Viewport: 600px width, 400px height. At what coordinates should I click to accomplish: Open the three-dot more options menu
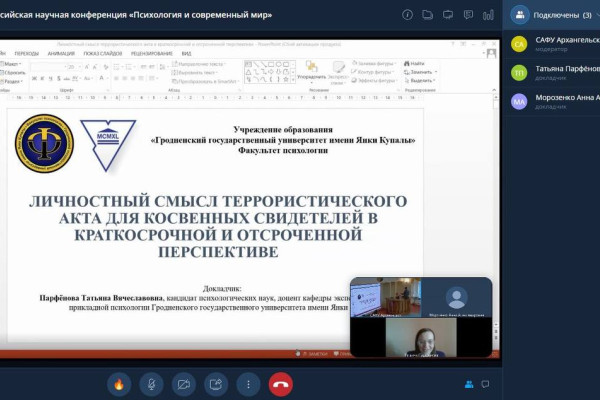[x=248, y=383]
